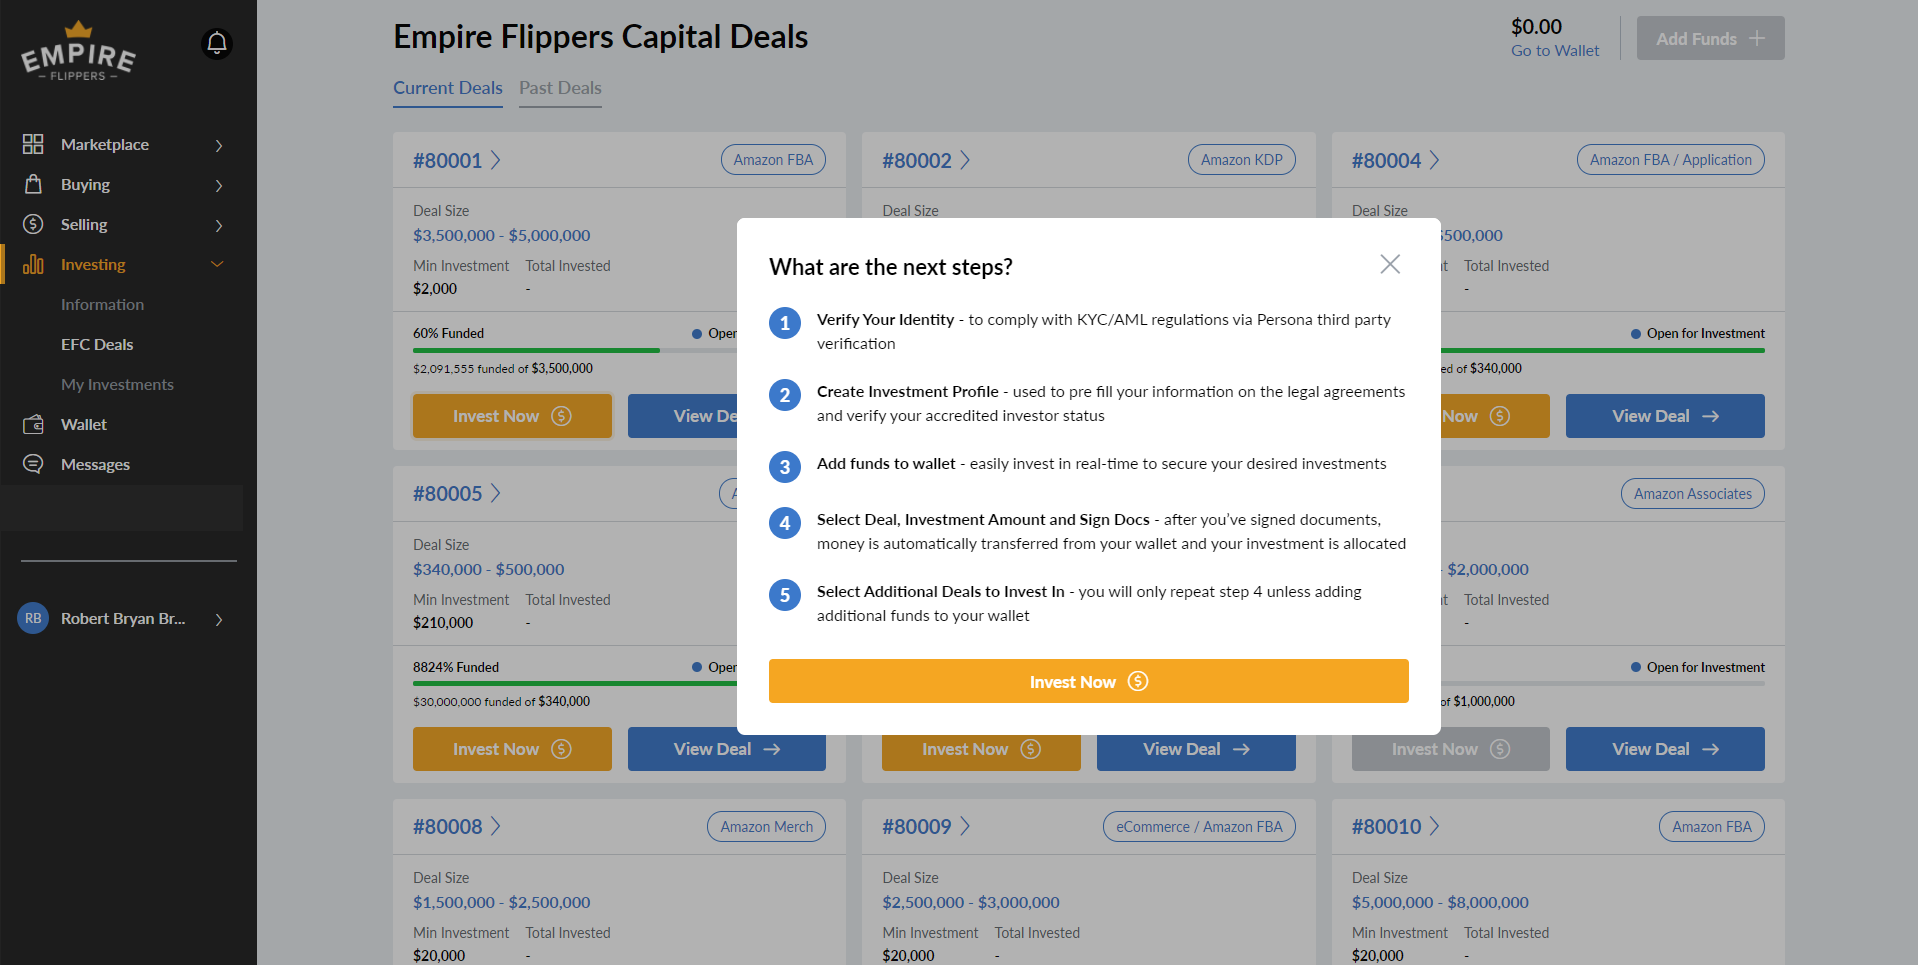
Task: Click Invest Now in the dialog
Action: click(x=1089, y=681)
